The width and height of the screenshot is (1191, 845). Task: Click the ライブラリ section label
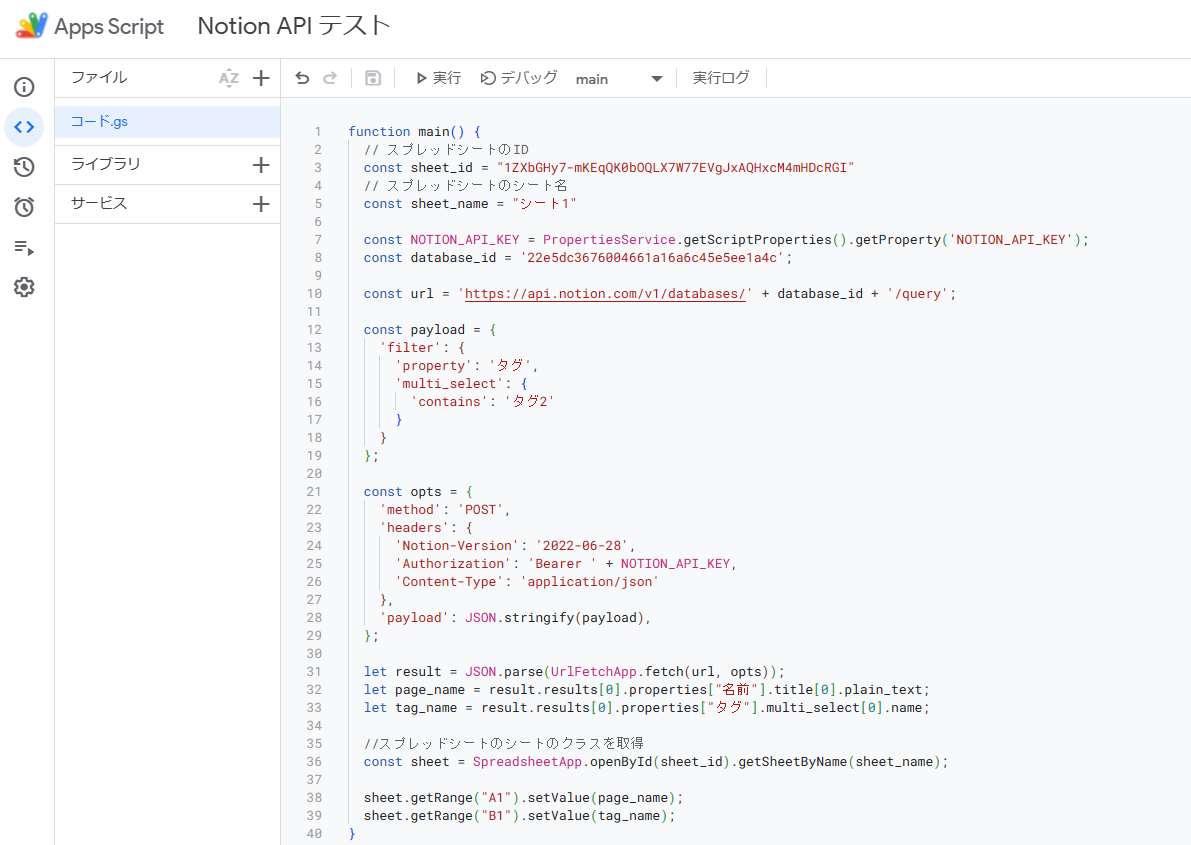coord(106,164)
